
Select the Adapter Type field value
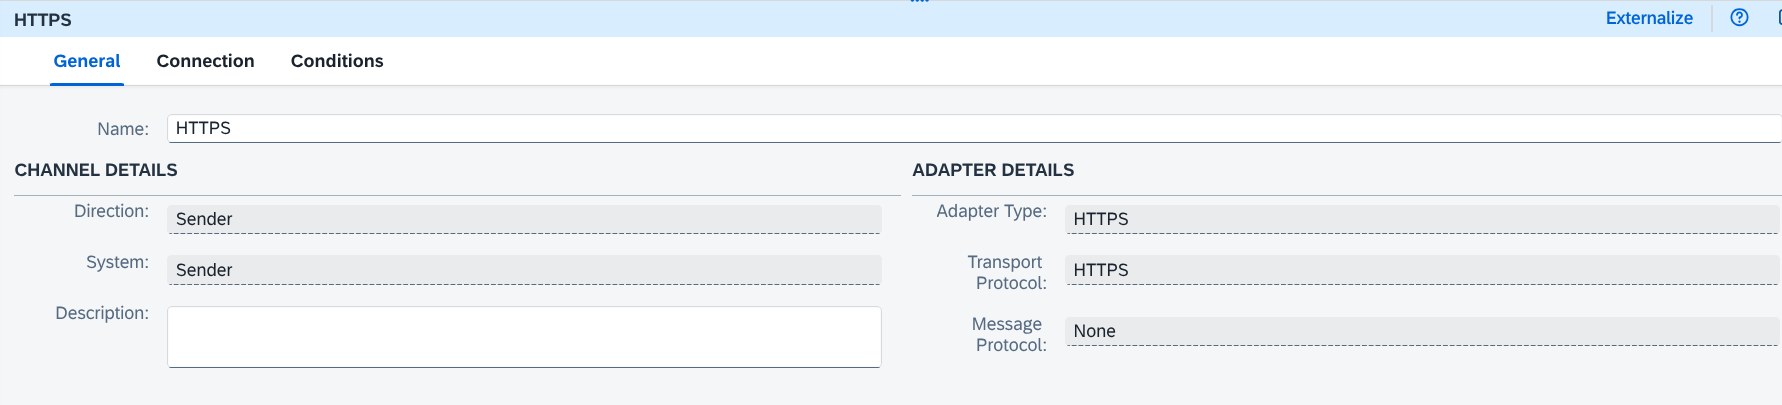tap(1423, 219)
